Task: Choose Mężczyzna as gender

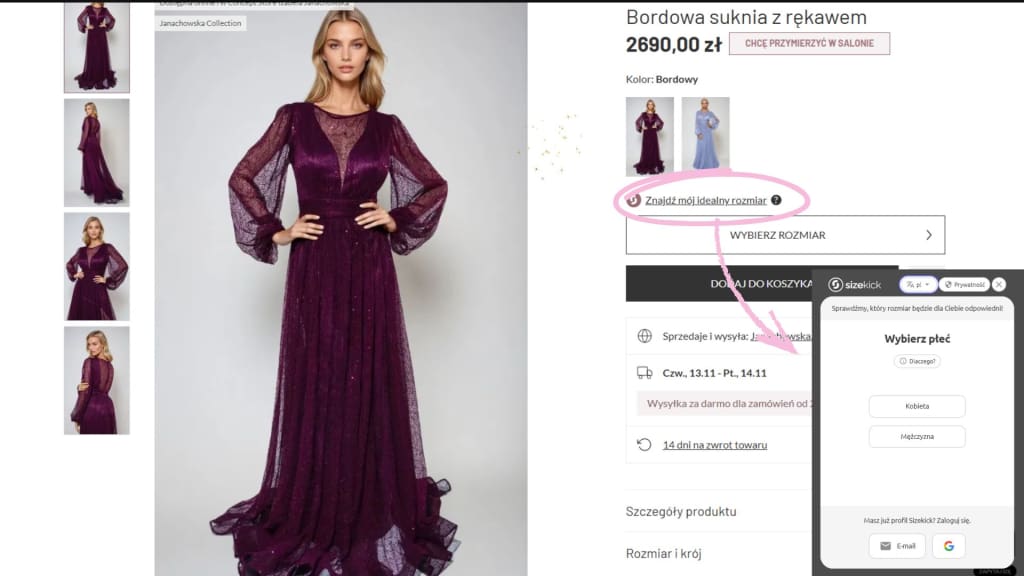Action: (x=917, y=437)
